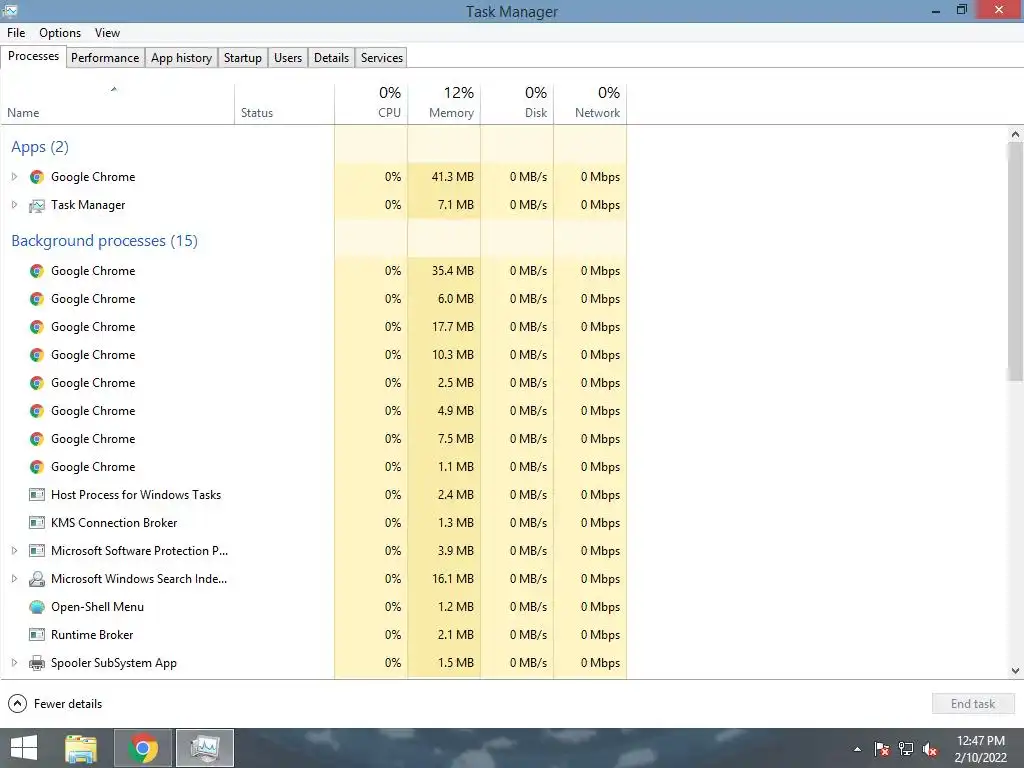Expand the Google Chrome app group
Viewport: 1024px width, 768px height.
tap(14, 177)
